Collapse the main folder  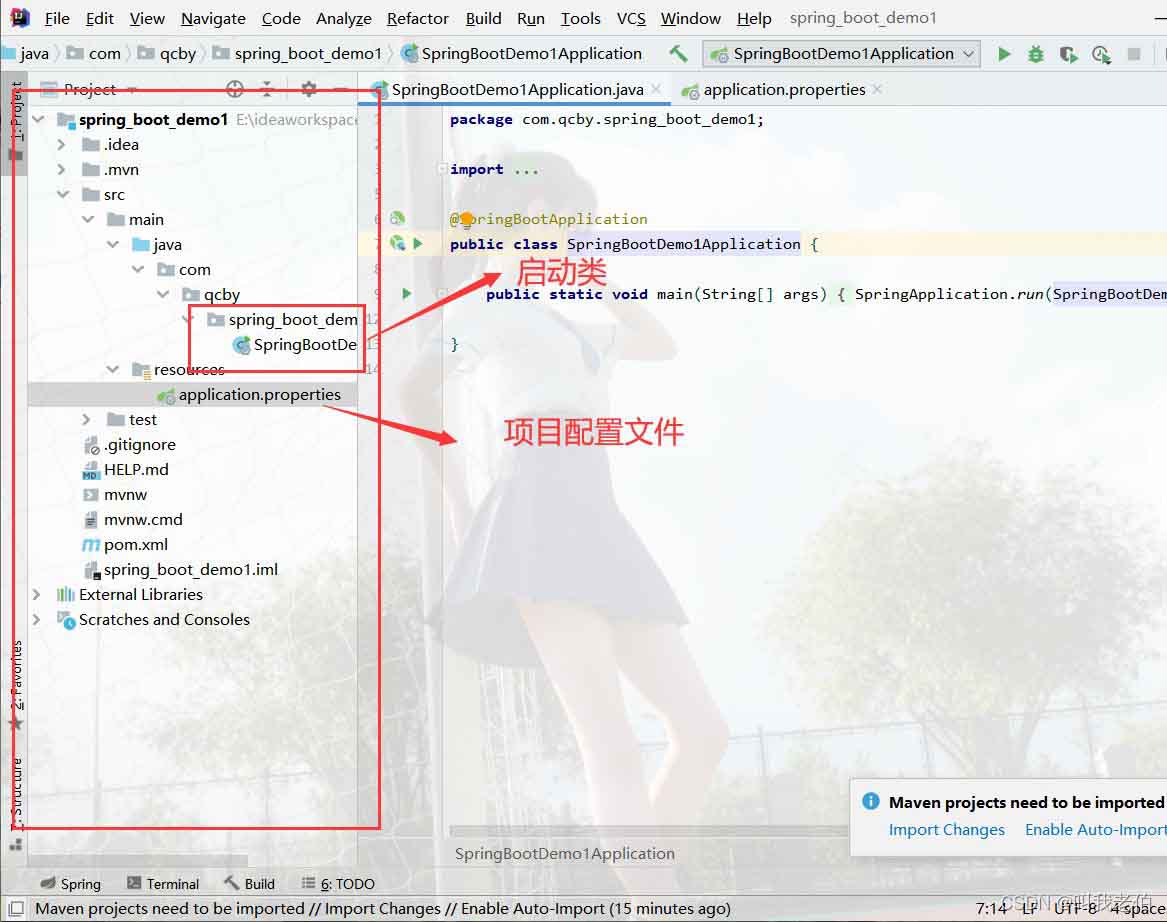pyautogui.click(x=88, y=220)
